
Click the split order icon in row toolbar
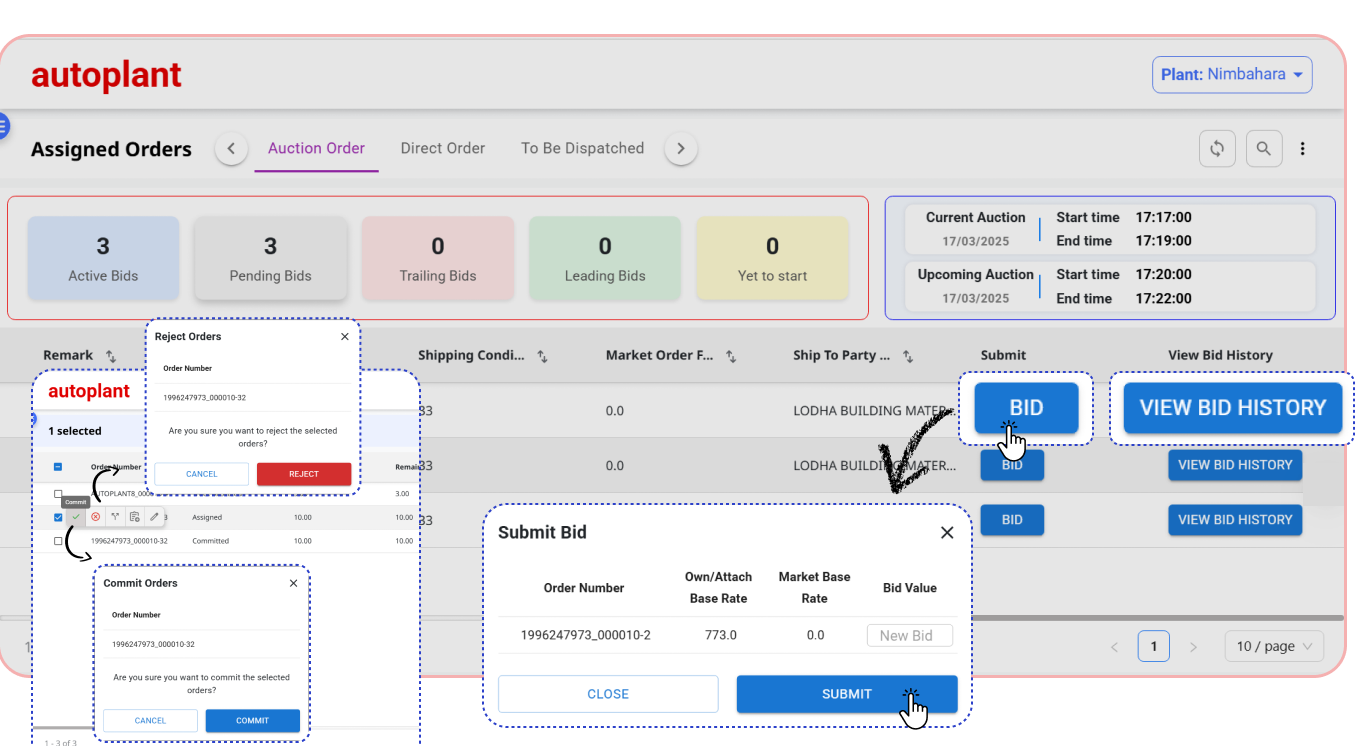115,517
